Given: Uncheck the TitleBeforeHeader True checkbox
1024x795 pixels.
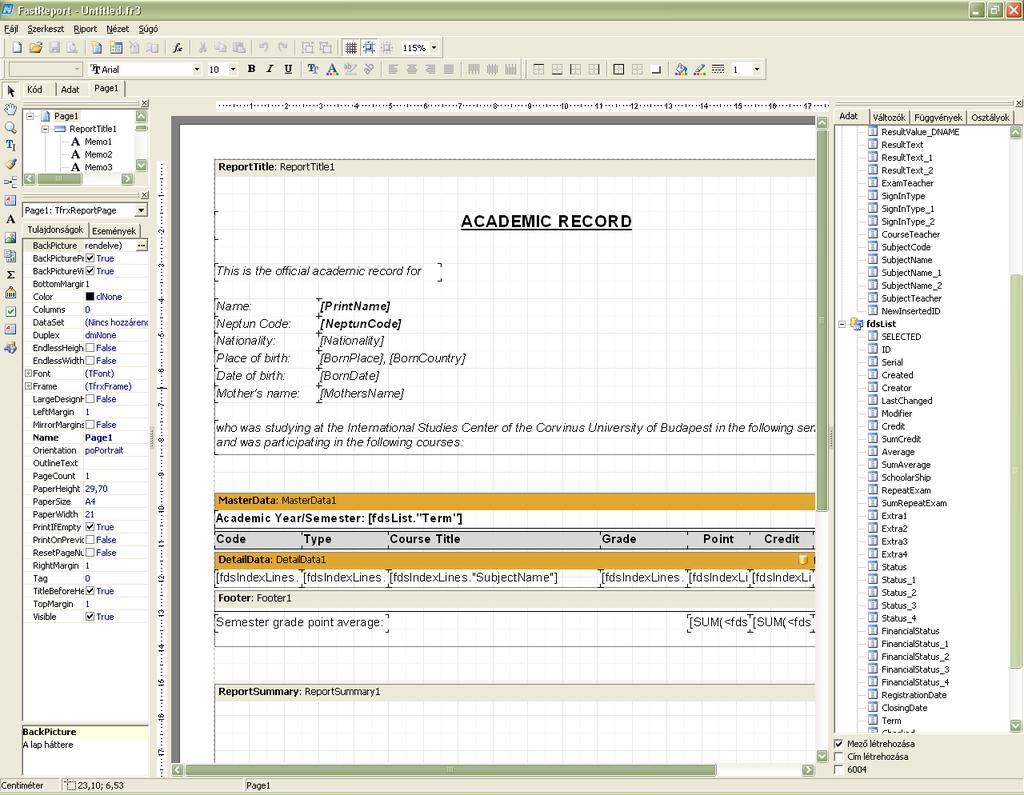Looking at the screenshot, I should [90, 591].
